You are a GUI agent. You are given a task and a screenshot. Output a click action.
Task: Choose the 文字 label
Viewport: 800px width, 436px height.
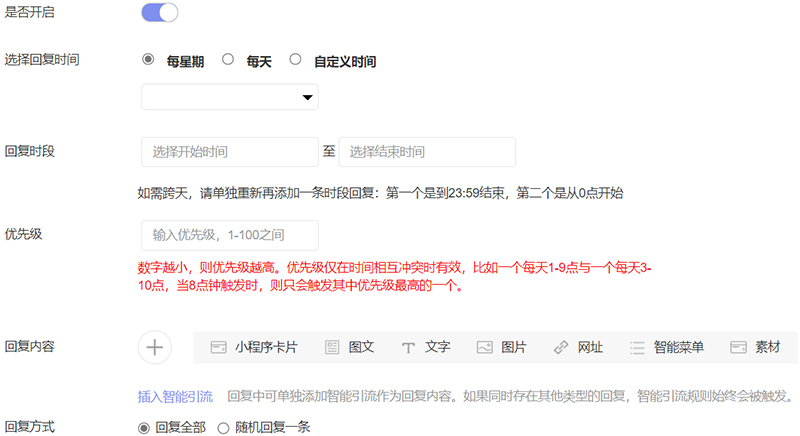(437, 347)
